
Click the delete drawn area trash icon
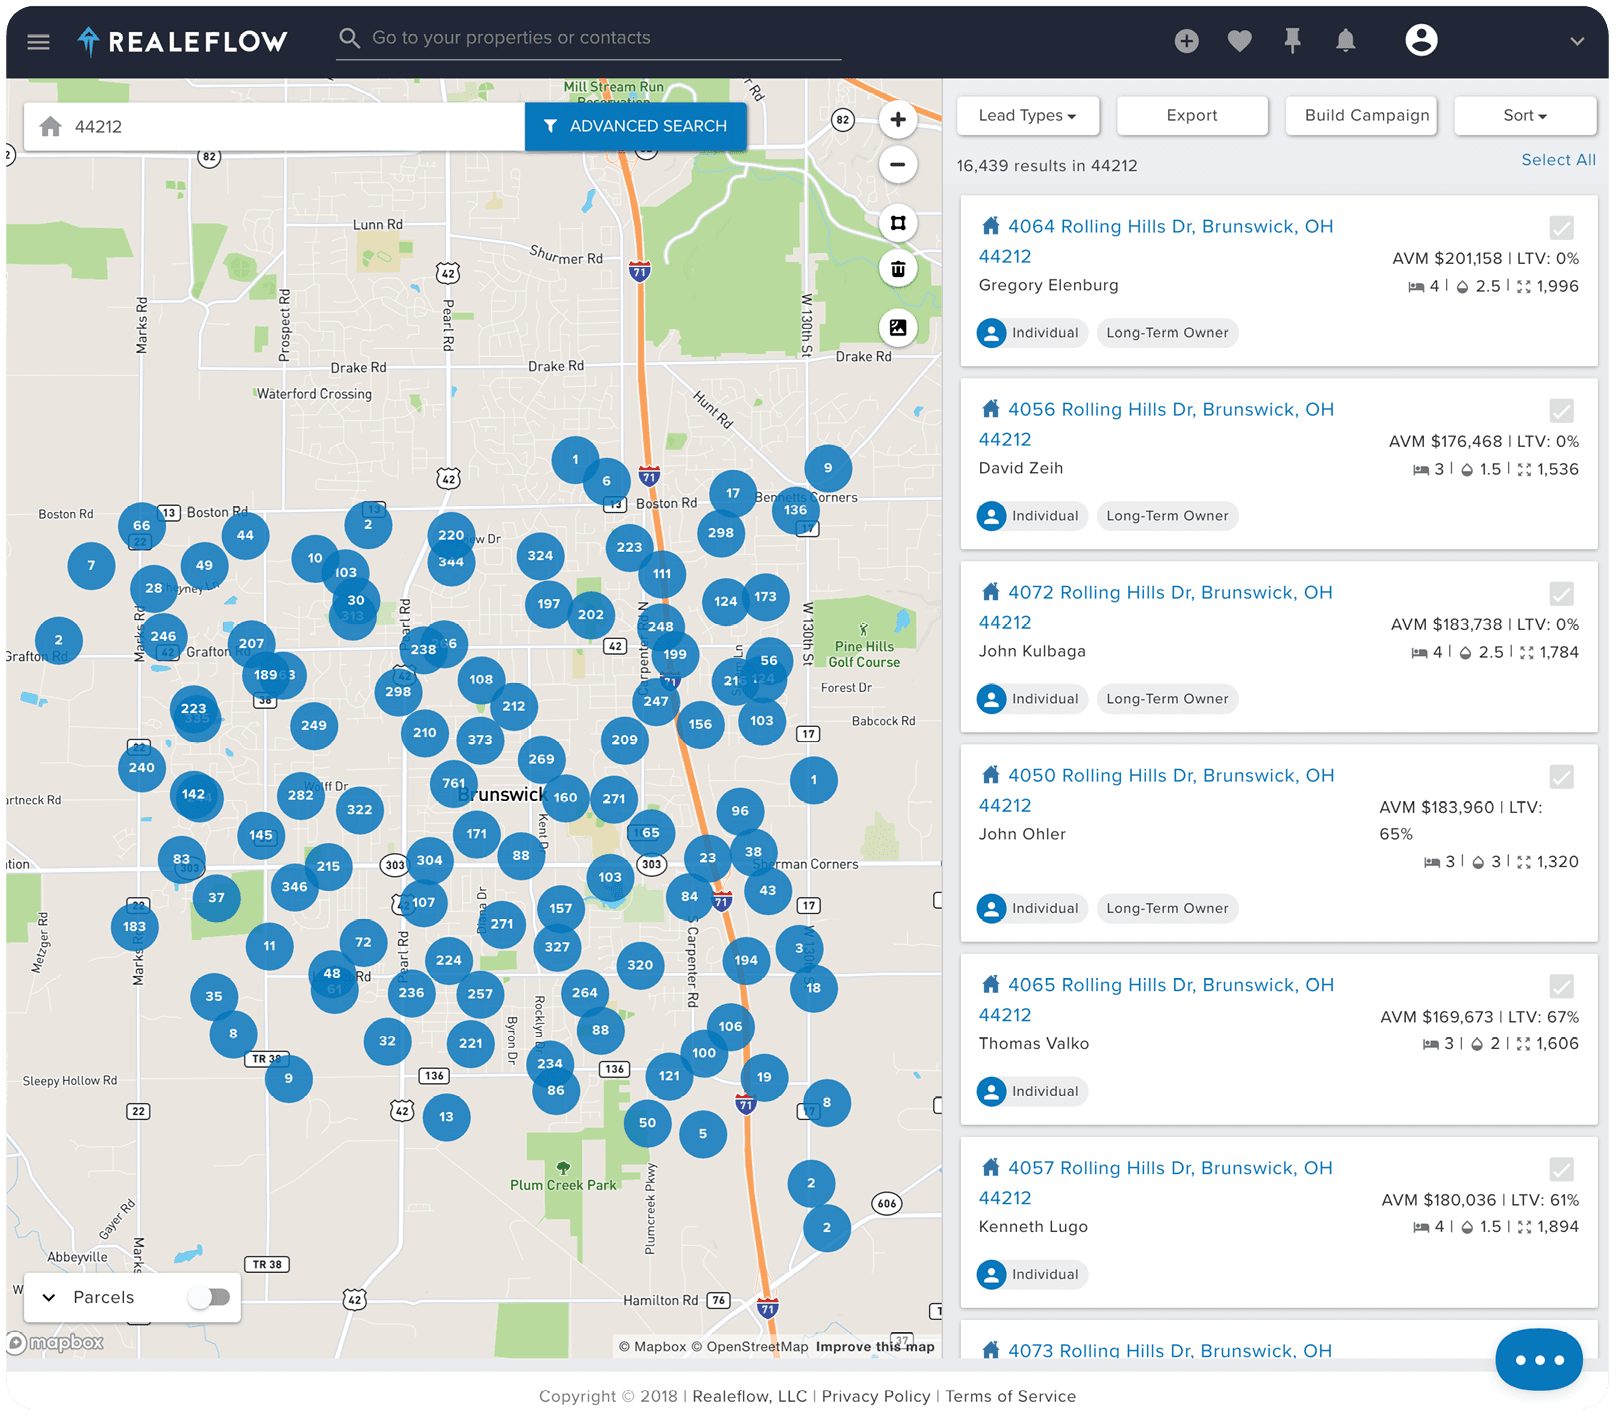pos(898,269)
